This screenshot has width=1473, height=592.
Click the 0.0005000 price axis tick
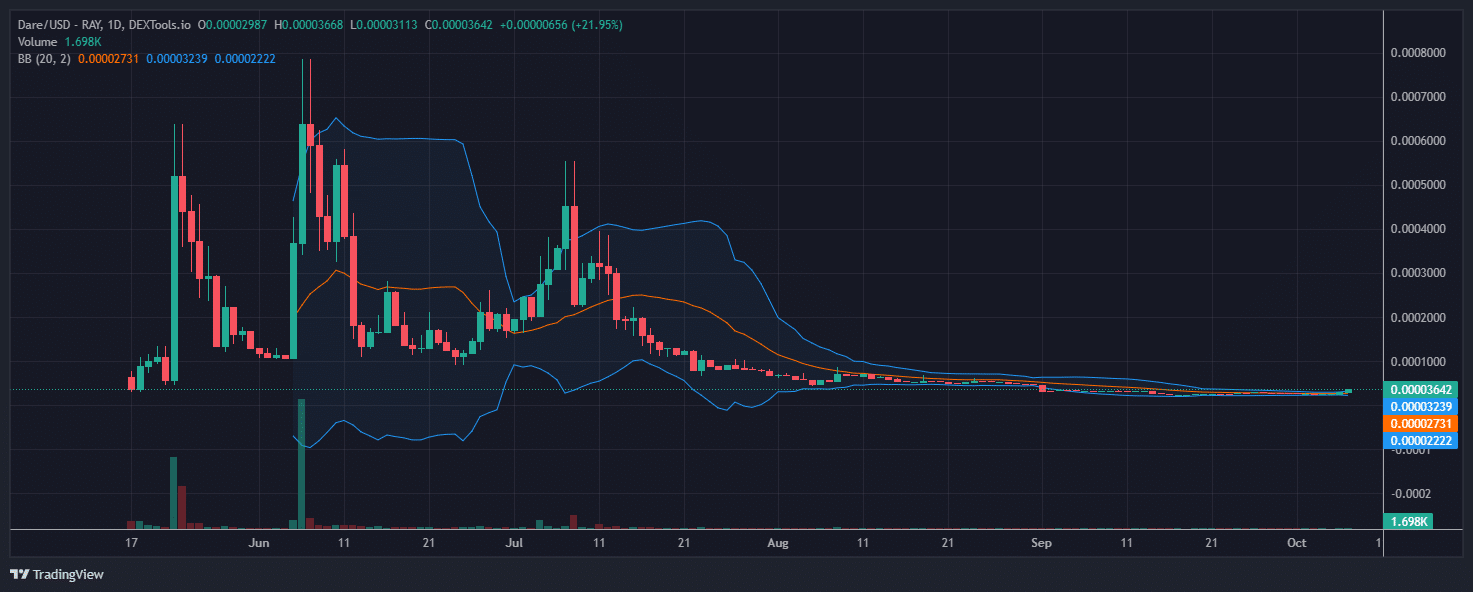tap(1417, 185)
